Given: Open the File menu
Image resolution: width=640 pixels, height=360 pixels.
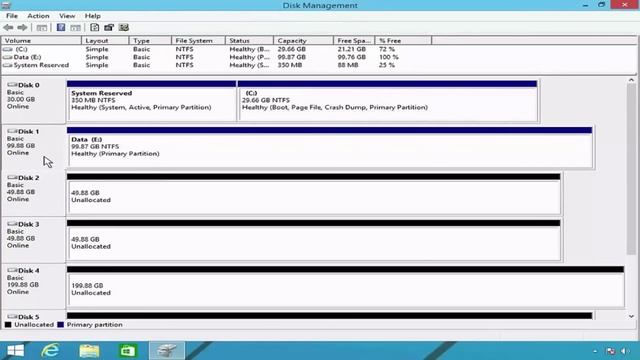Looking at the screenshot, I should pyautogui.click(x=12, y=16).
